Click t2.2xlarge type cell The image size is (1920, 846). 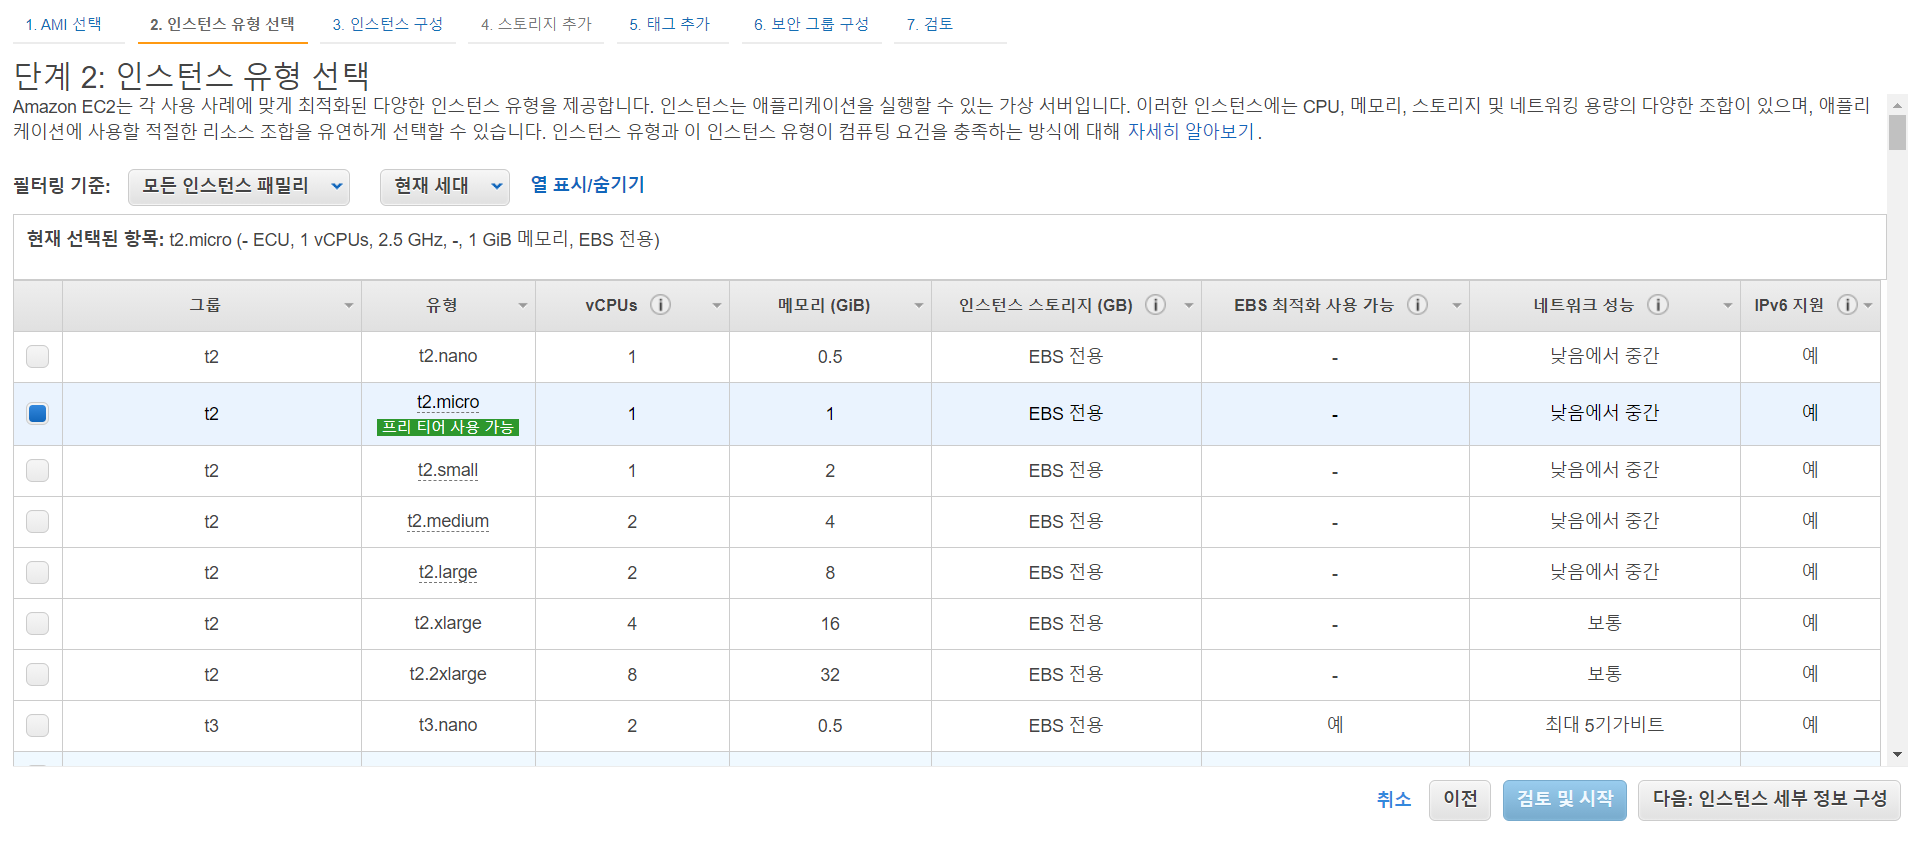point(448,674)
